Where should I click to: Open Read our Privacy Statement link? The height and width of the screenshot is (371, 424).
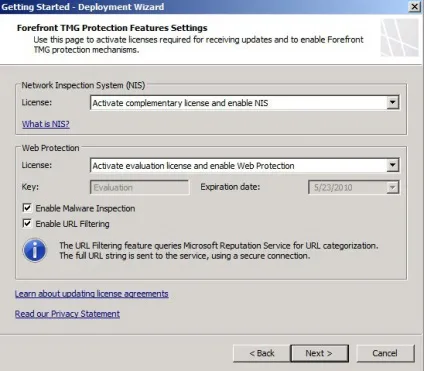(x=67, y=314)
